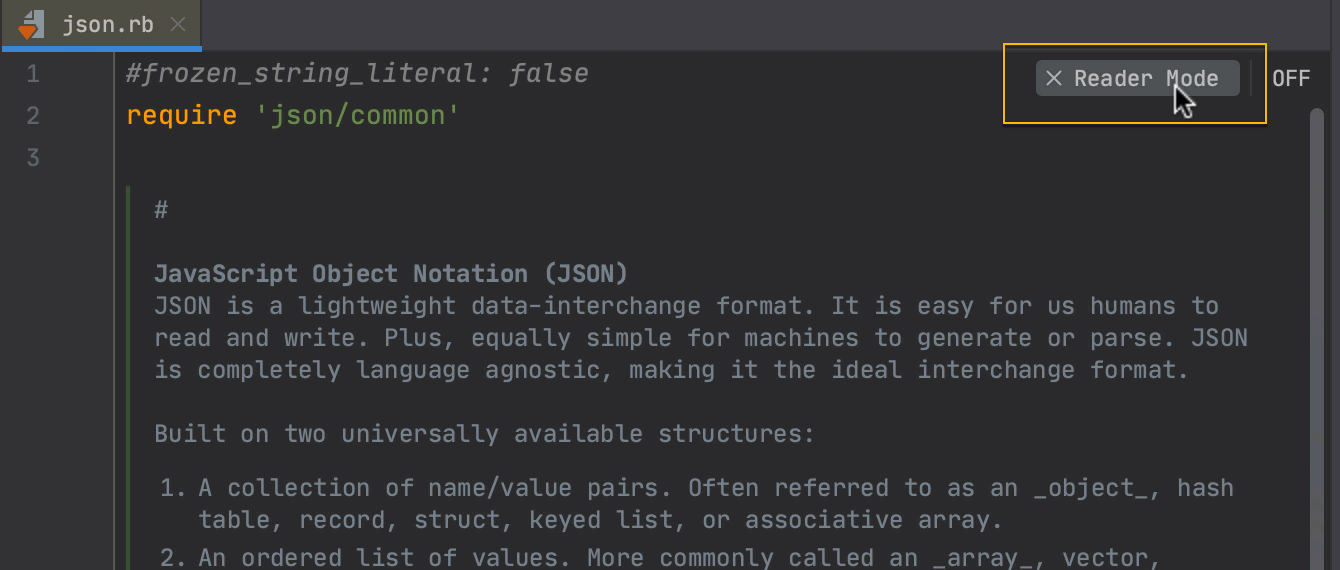Viewport: 1340px width, 570px height.
Task: Open the OFF inspections widget
Action: tap(1291, 79)
